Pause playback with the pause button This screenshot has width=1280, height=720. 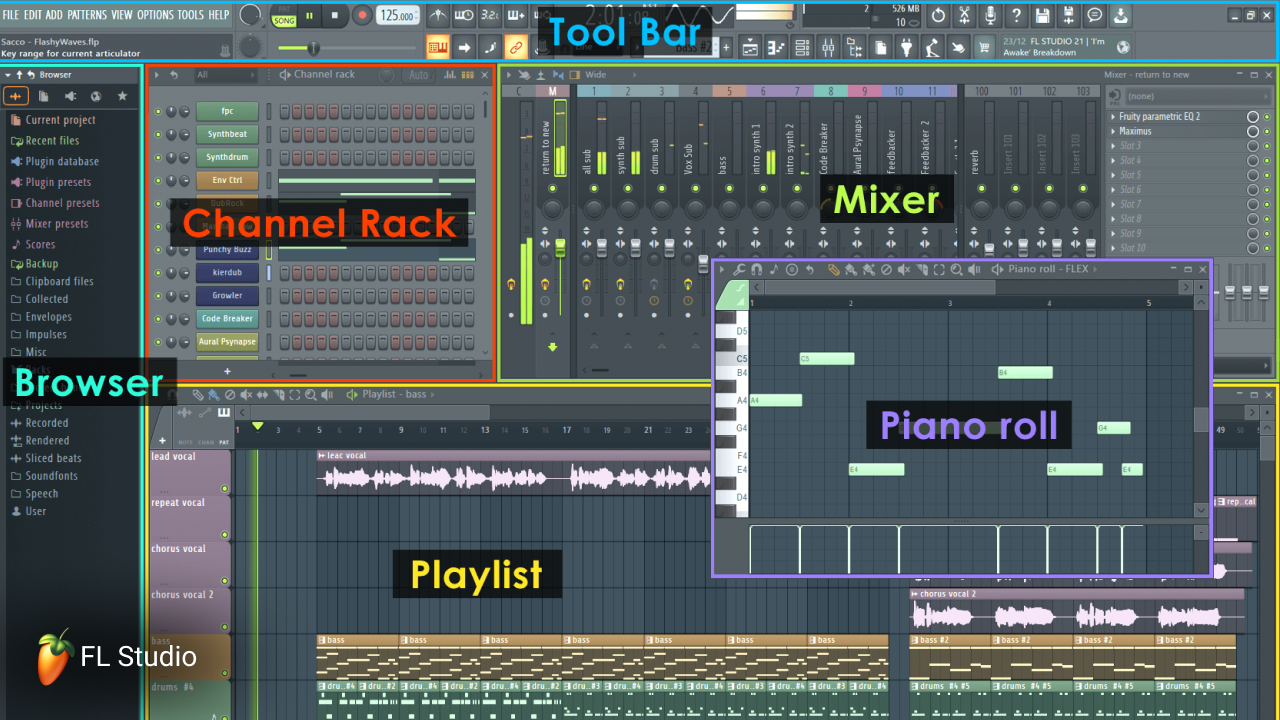click(310, 16)
